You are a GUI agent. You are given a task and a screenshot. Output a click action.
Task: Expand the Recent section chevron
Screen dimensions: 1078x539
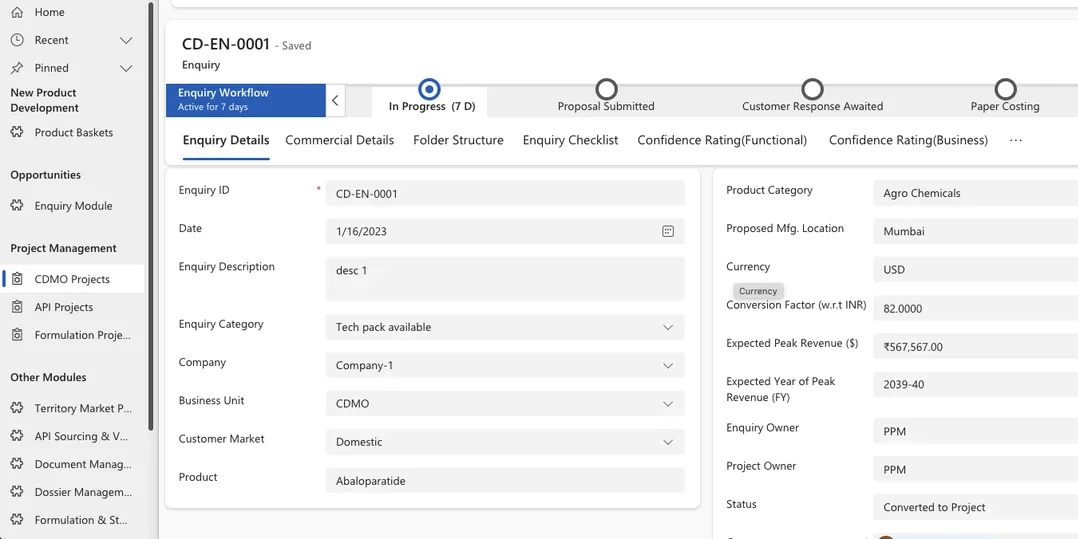(x=126, y=41)
